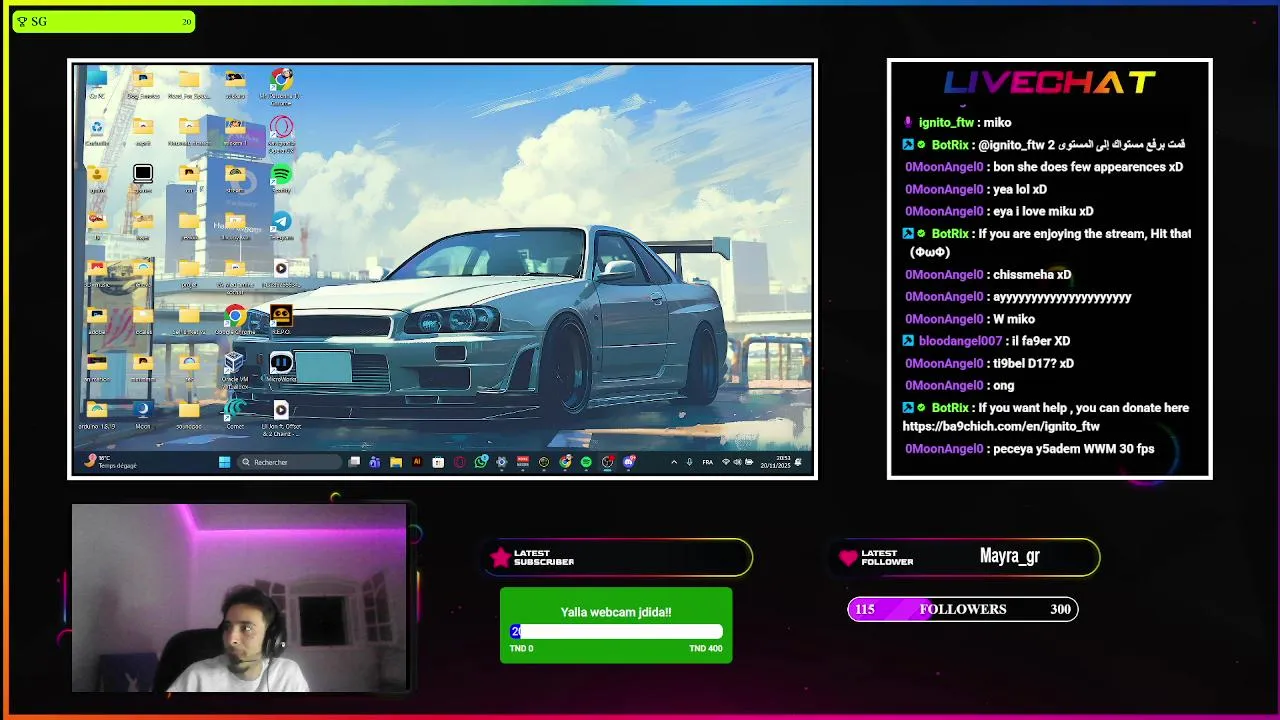Open Oracle VM VirtualBox shortcut
The height and width of the screenshot is (720, 1280).
click(x=235, y=368)
